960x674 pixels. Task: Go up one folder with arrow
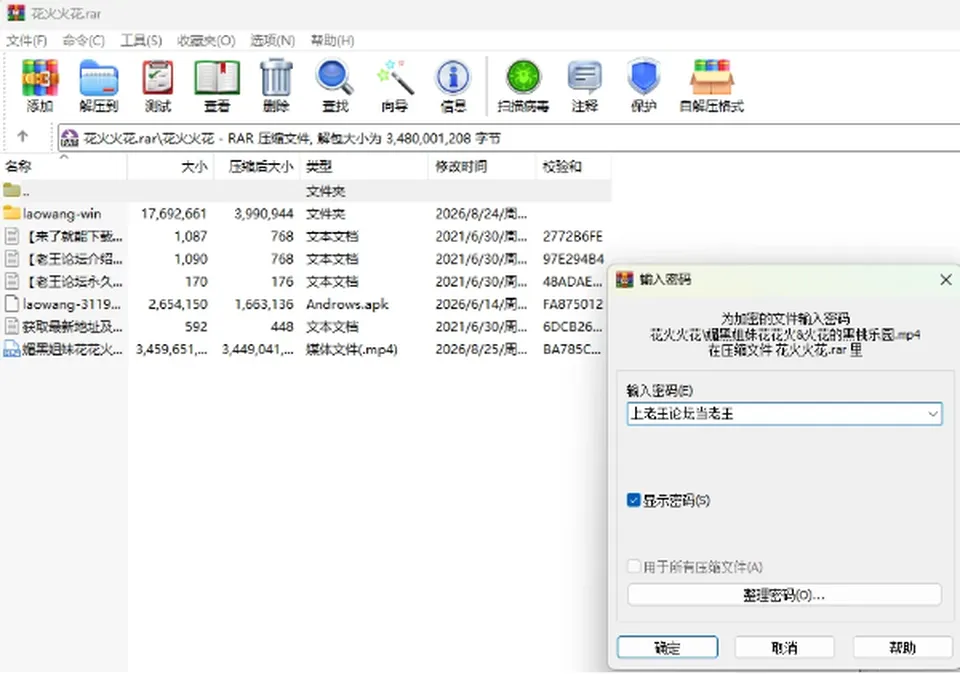click(23, 137)
